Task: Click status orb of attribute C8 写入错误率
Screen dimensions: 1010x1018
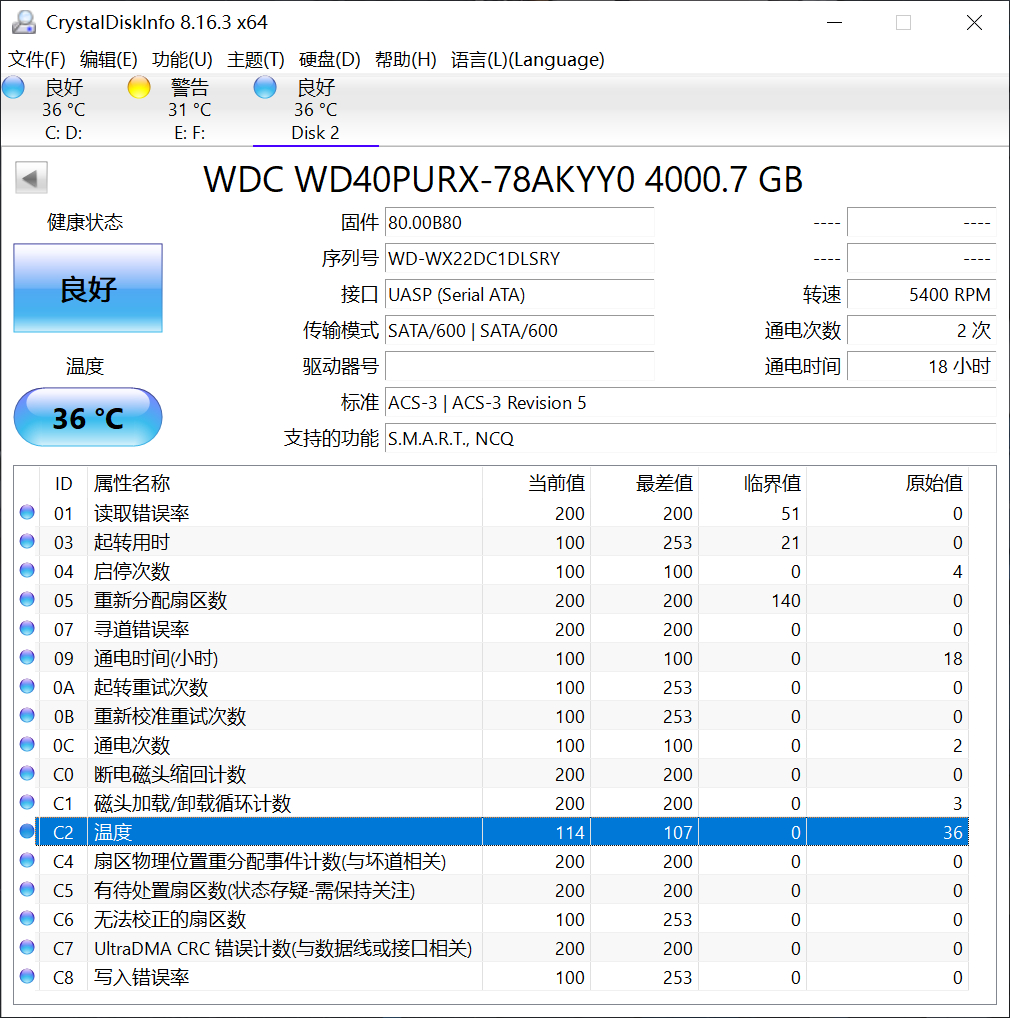Action: coord(27,976)
